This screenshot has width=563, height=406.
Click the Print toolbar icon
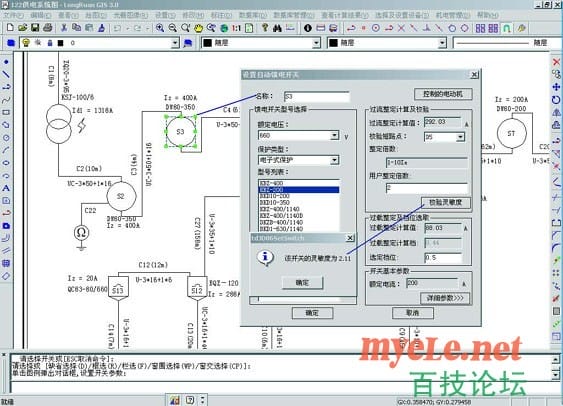point(47,28)
